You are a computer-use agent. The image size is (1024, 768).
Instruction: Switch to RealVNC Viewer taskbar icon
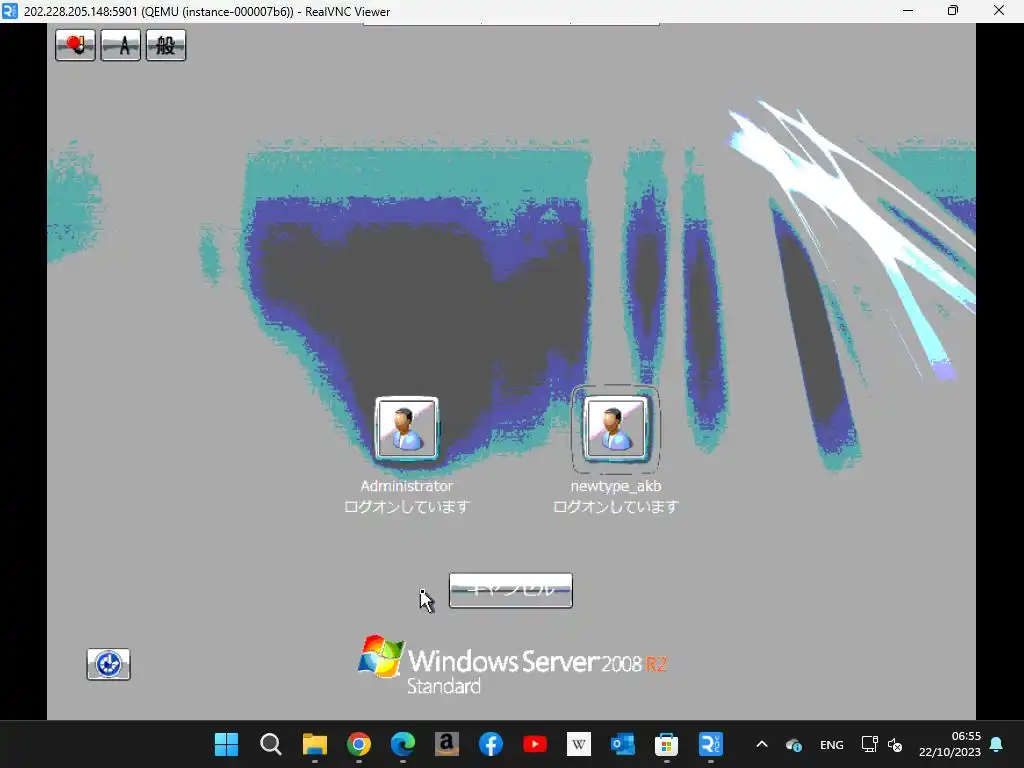pyautogui.click(x=711, y=744)
